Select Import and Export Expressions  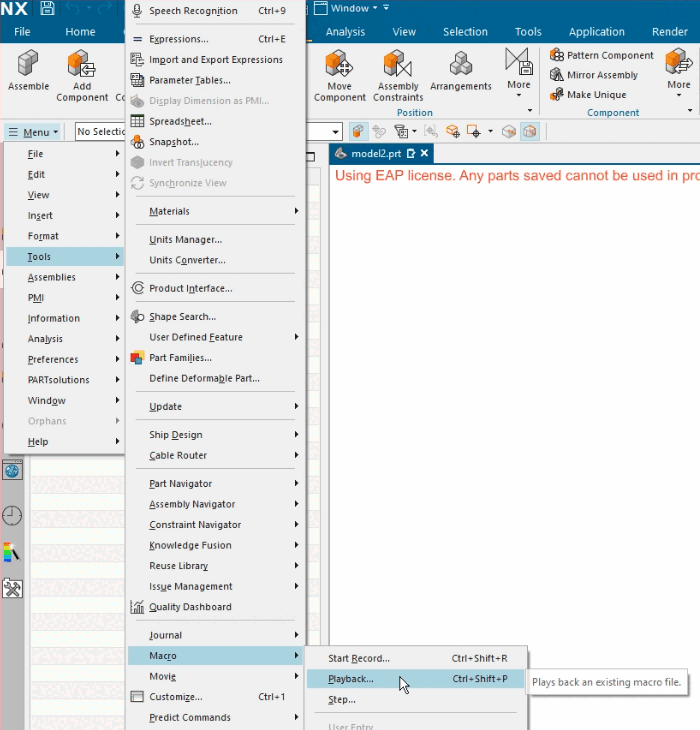pos(215,60)
